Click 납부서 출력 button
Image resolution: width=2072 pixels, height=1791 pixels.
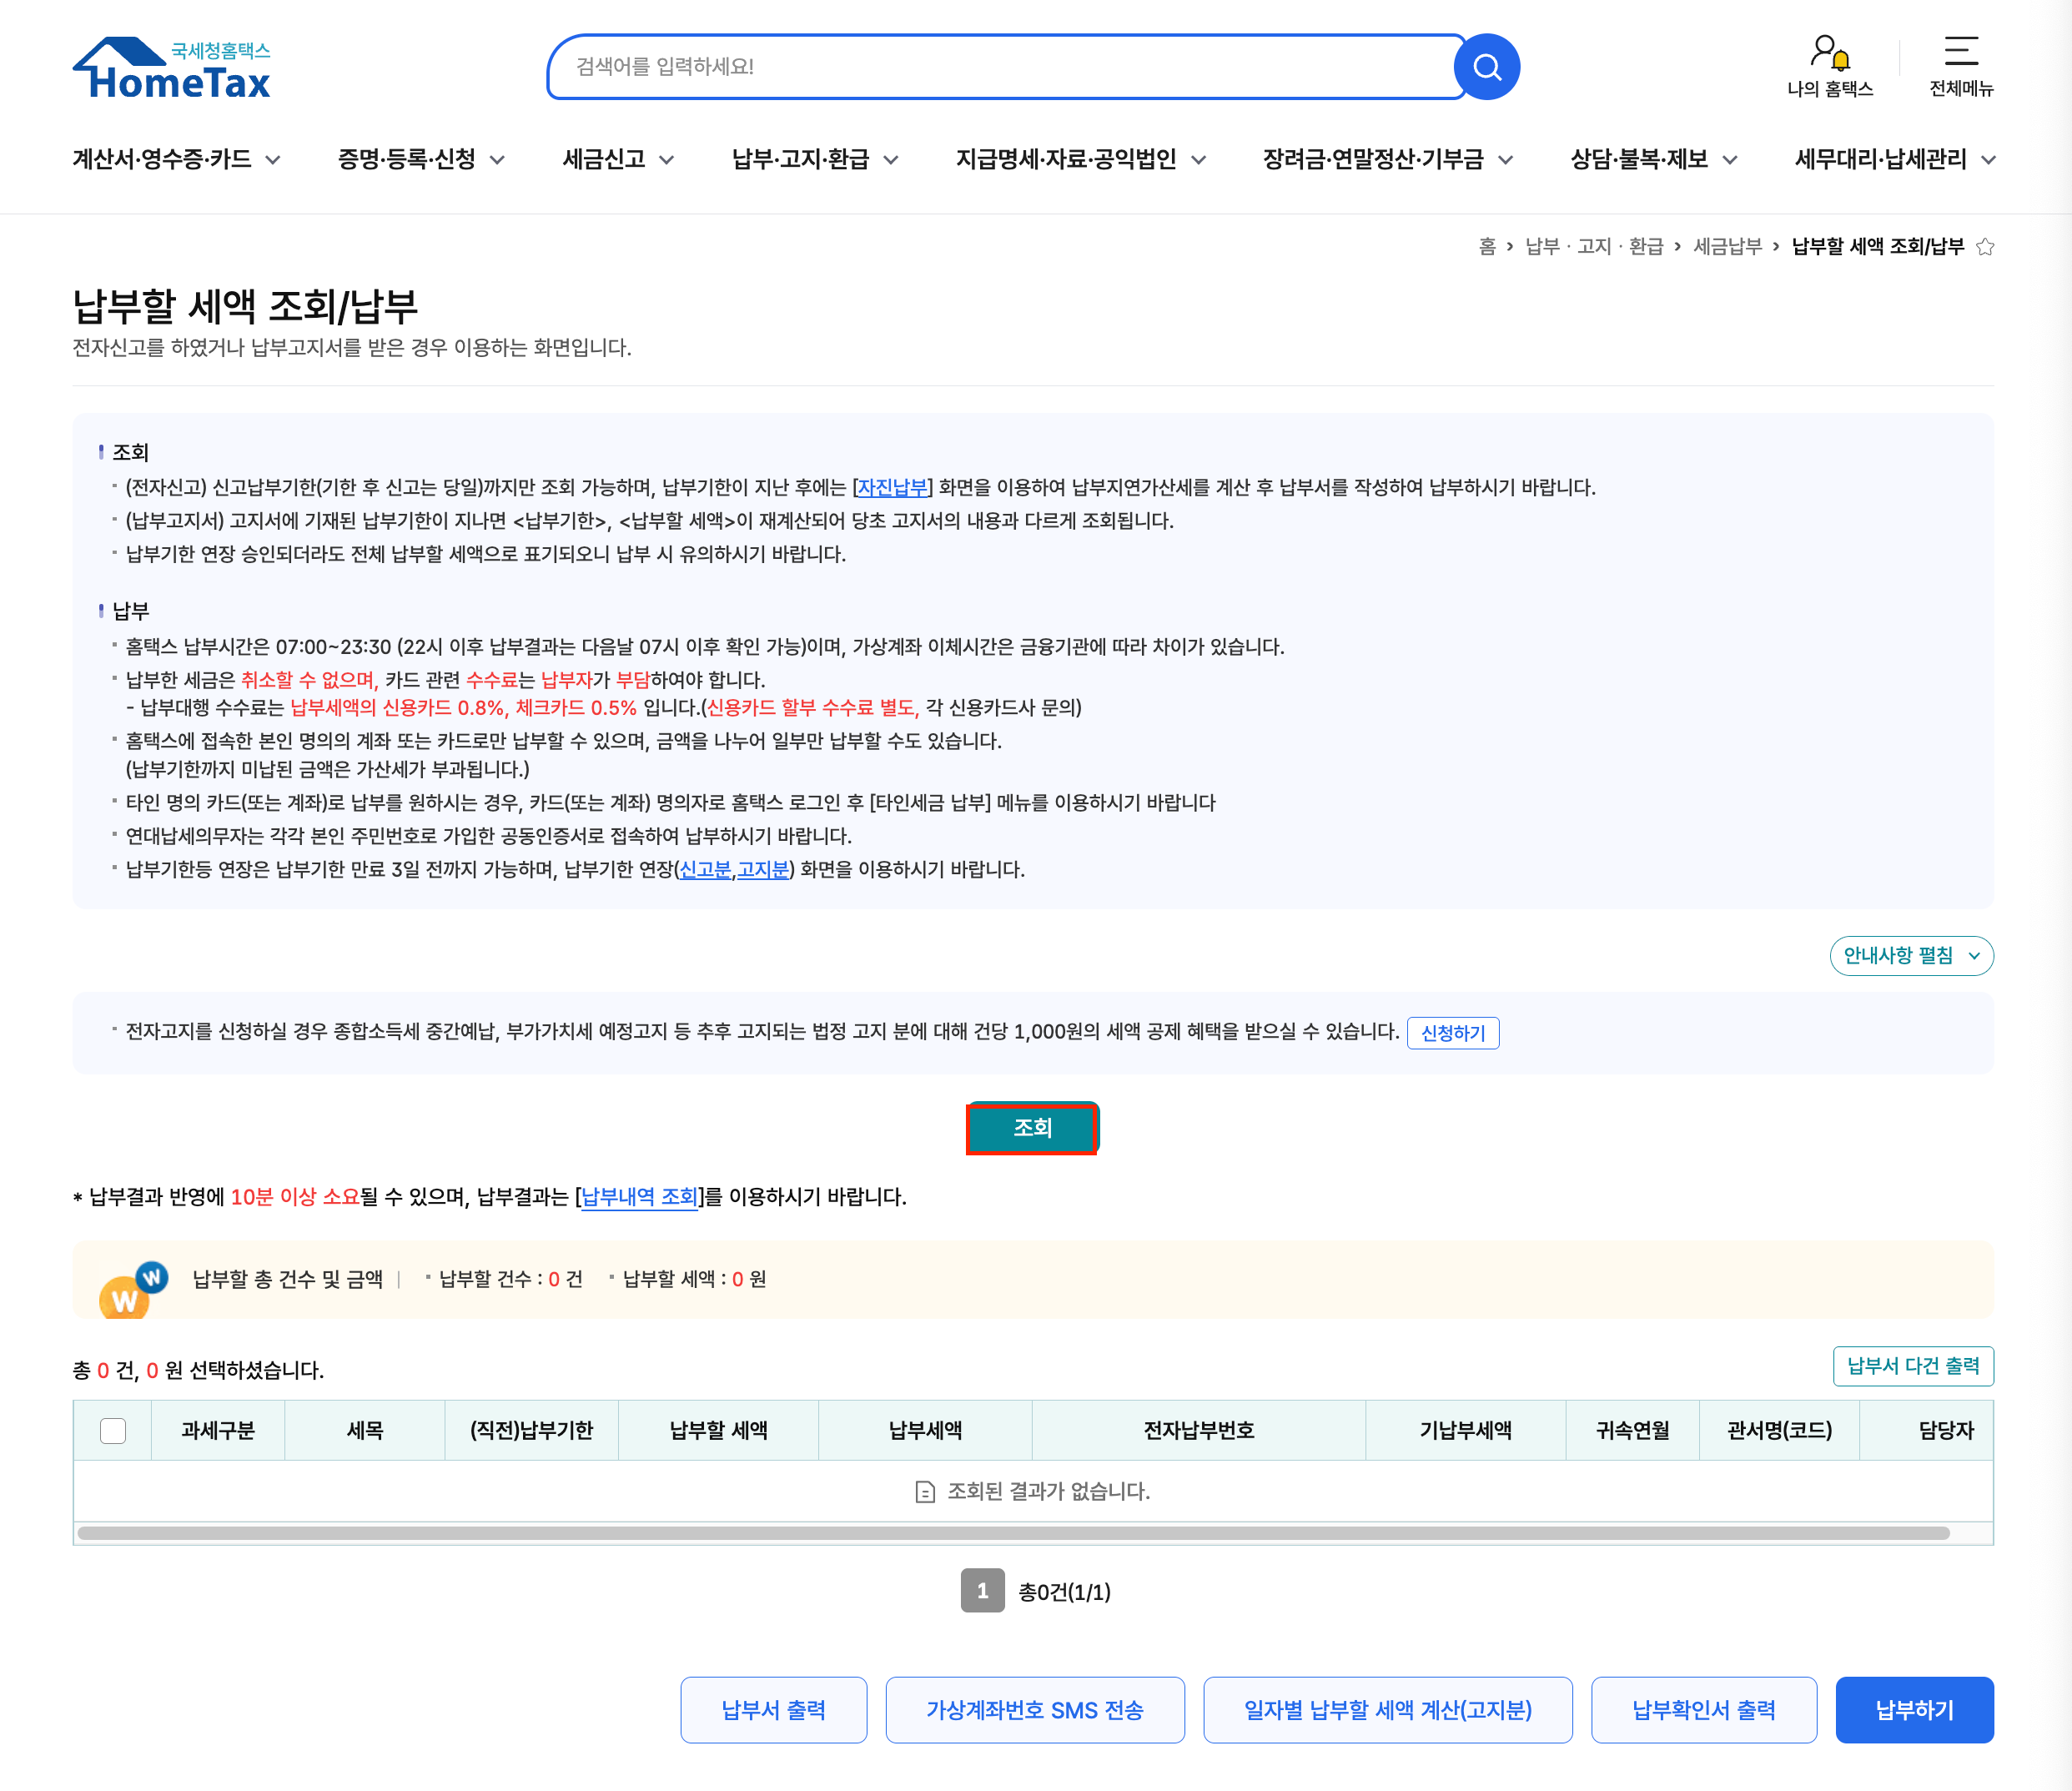pos(774,1710)
